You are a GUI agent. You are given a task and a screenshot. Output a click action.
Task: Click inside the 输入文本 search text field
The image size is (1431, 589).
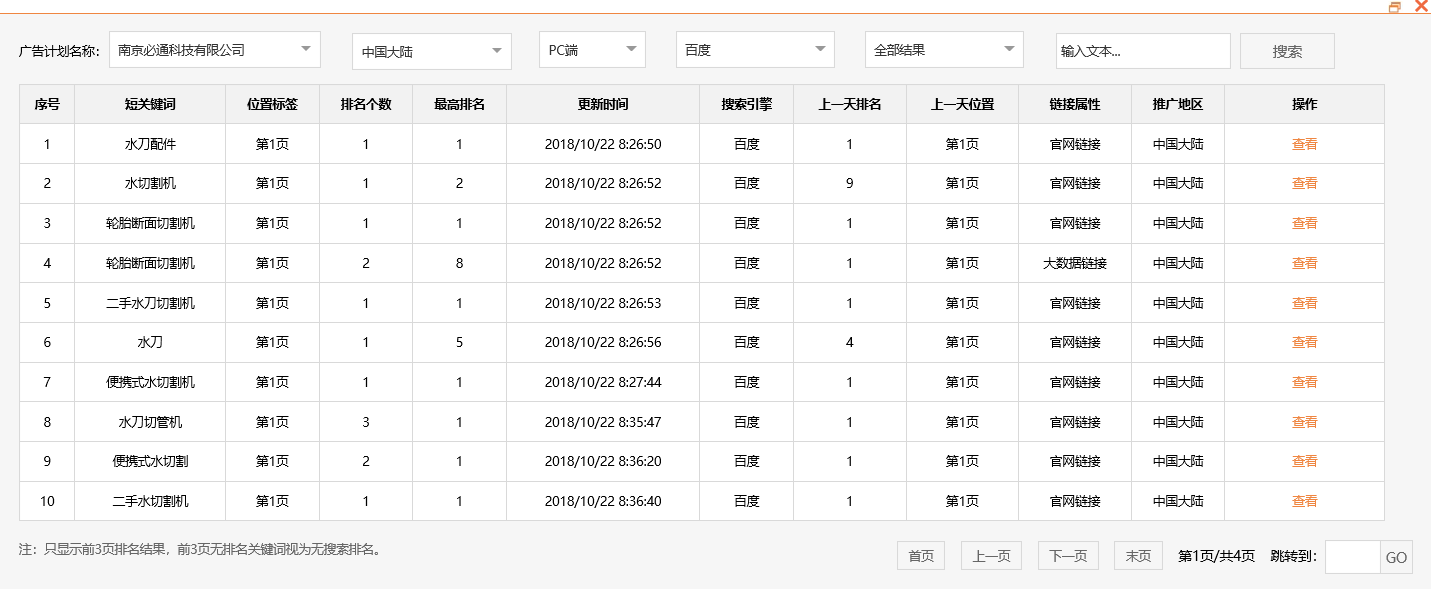point(1143,49)
